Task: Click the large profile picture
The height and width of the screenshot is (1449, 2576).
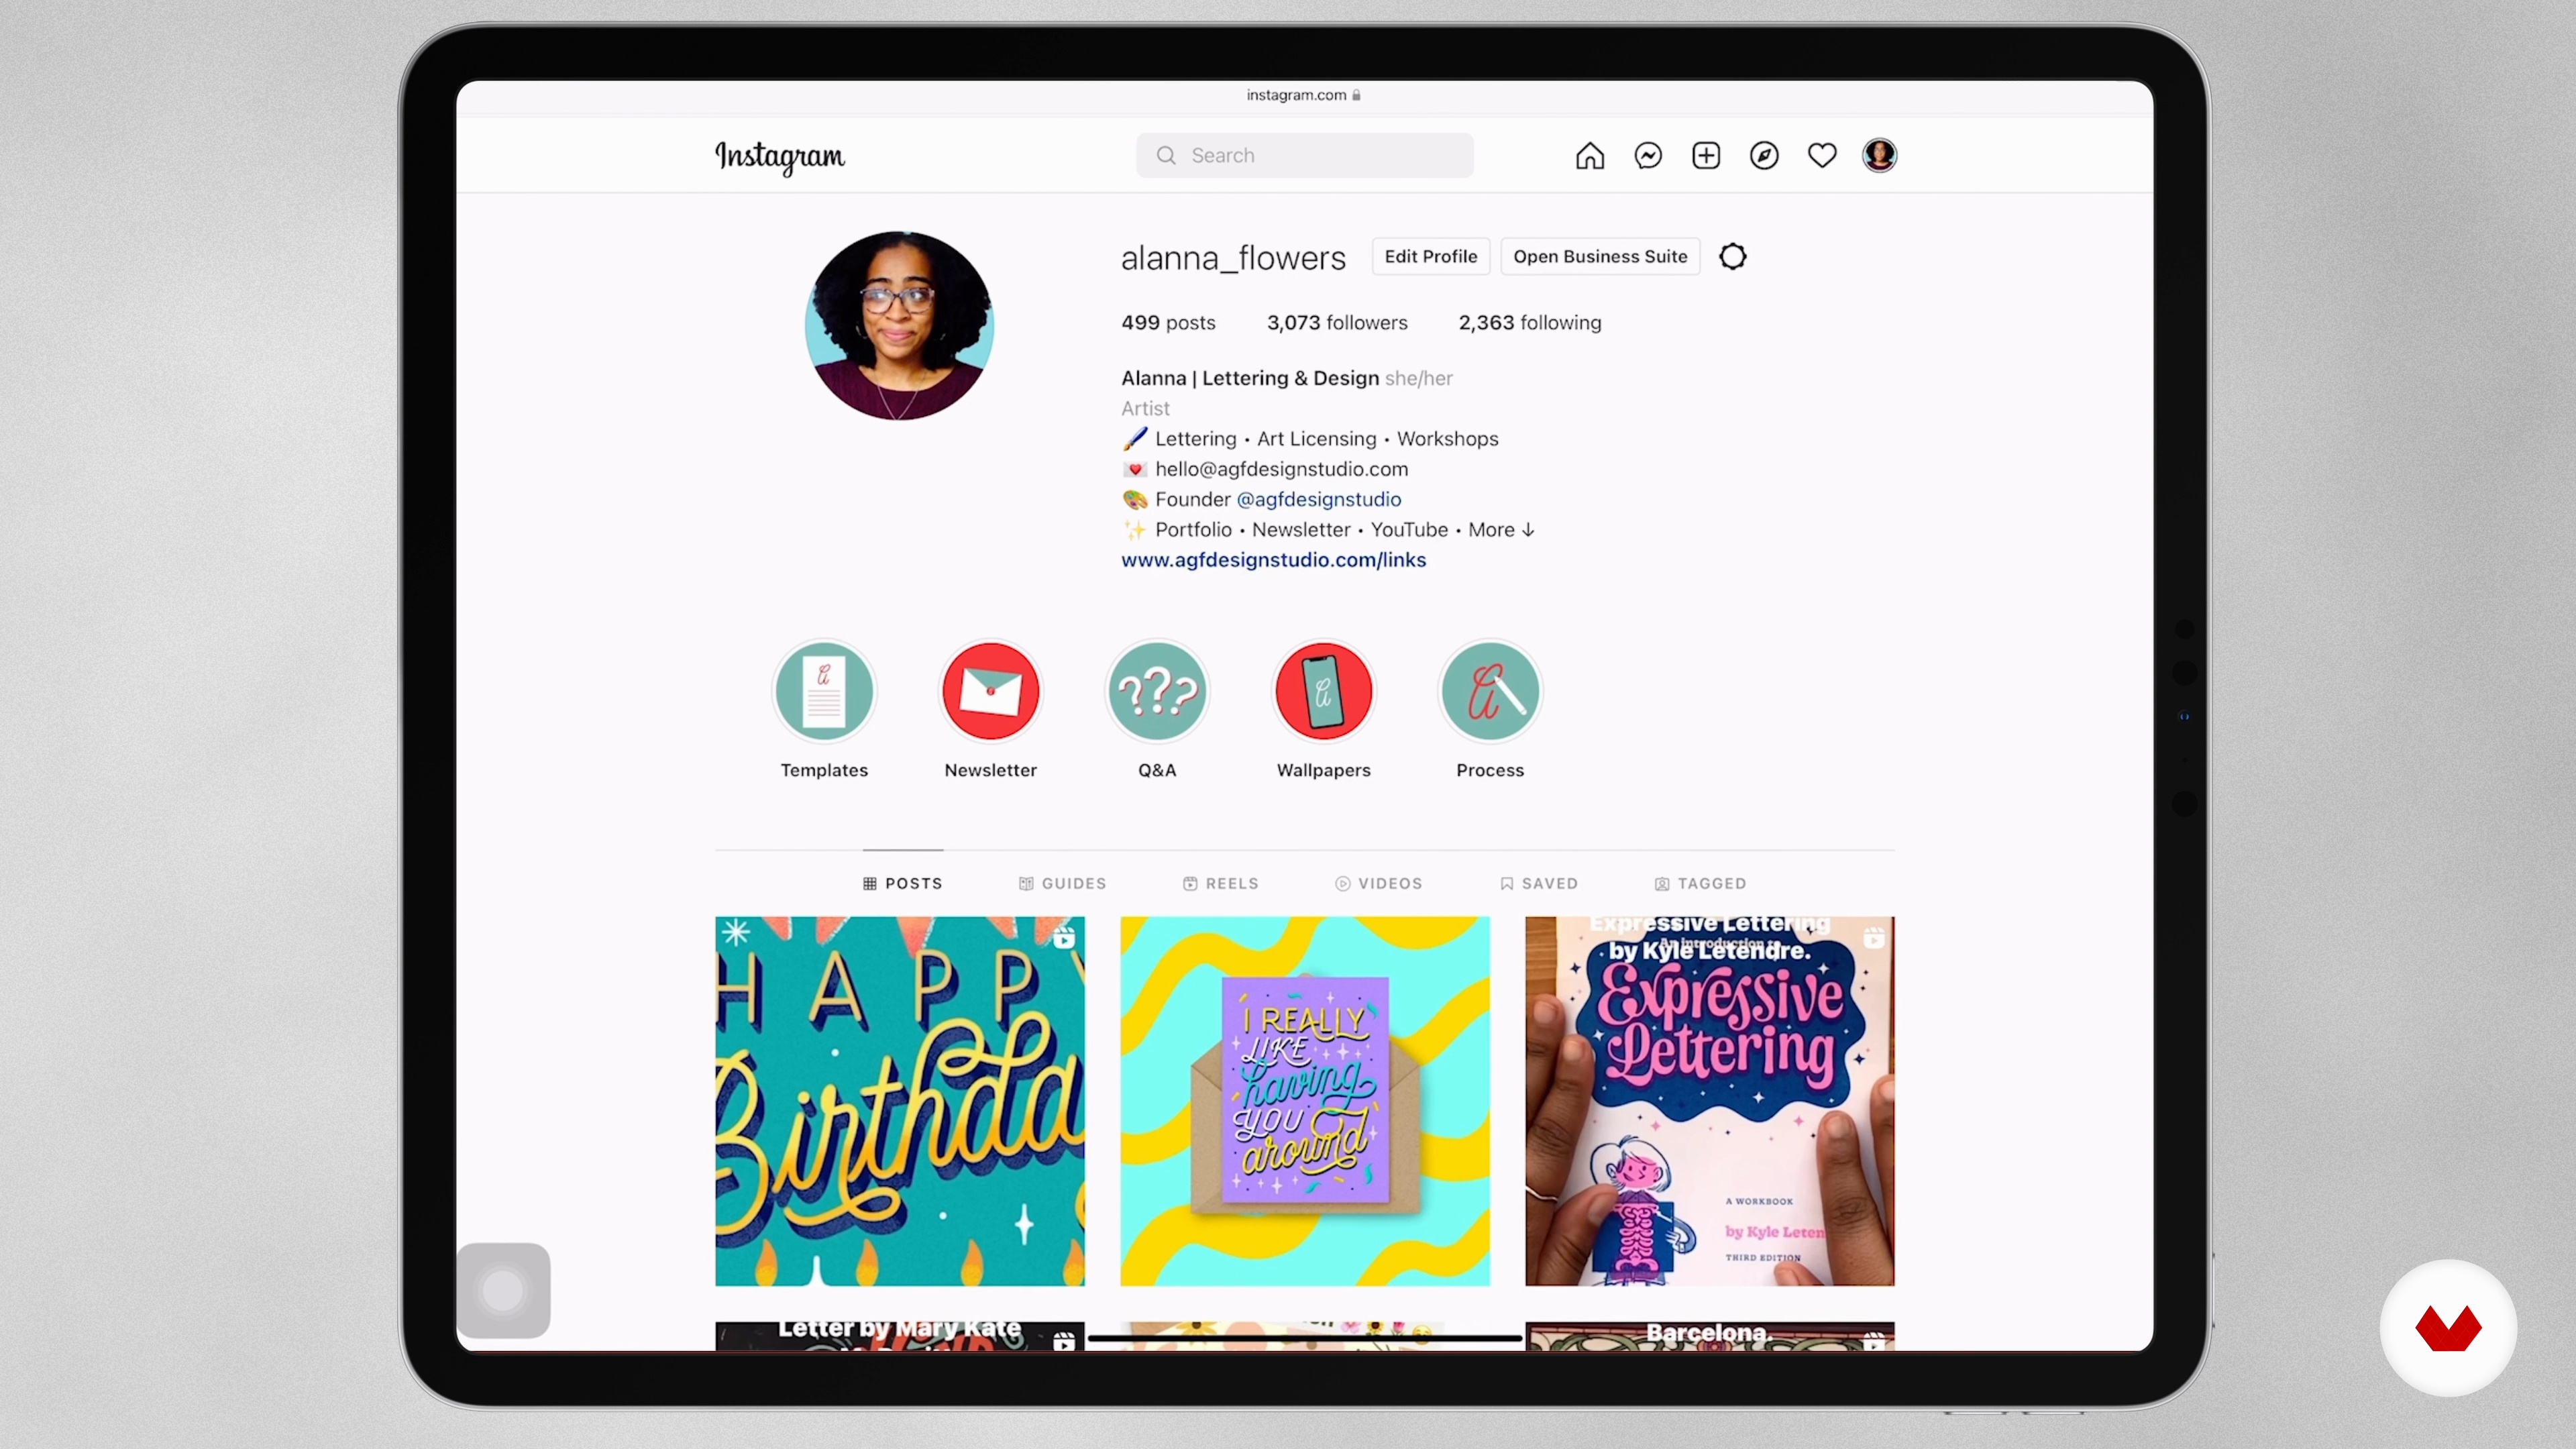Action: tap(899, 326)
